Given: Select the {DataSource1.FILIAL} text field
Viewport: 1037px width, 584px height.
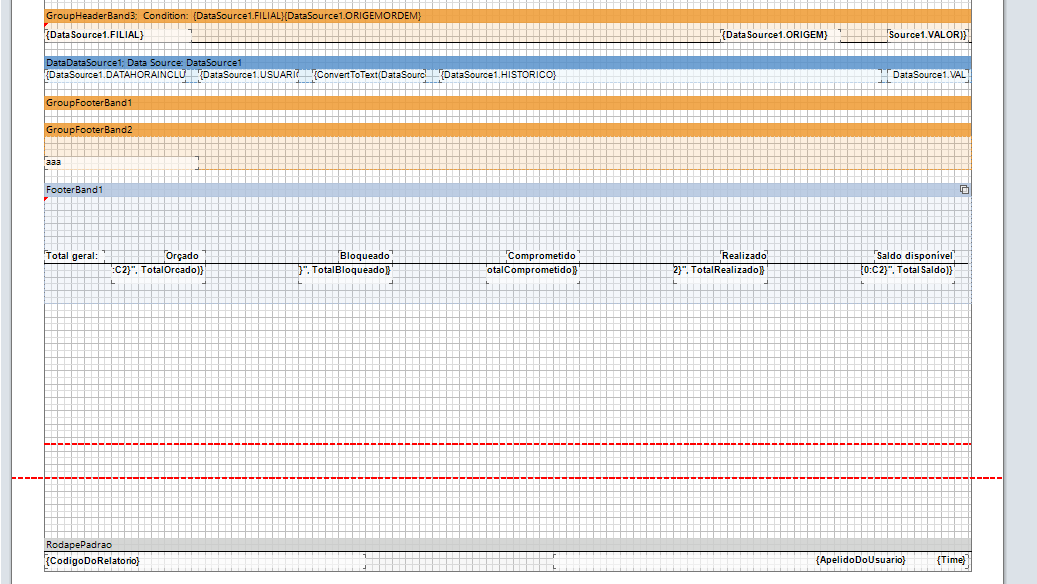Looking at the screenshot, I should [118, 35].
